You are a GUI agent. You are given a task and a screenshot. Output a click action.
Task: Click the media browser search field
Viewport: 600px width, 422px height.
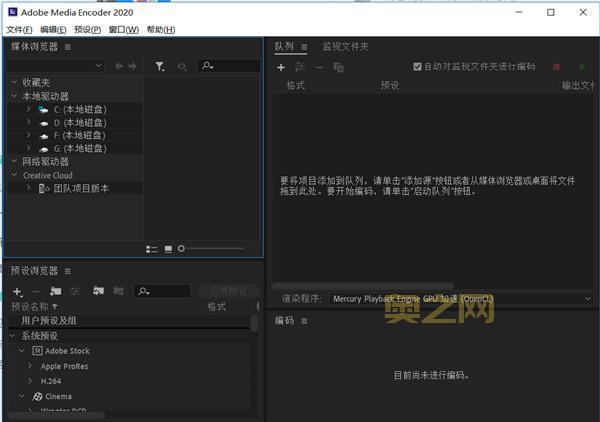tap(229, 66)
